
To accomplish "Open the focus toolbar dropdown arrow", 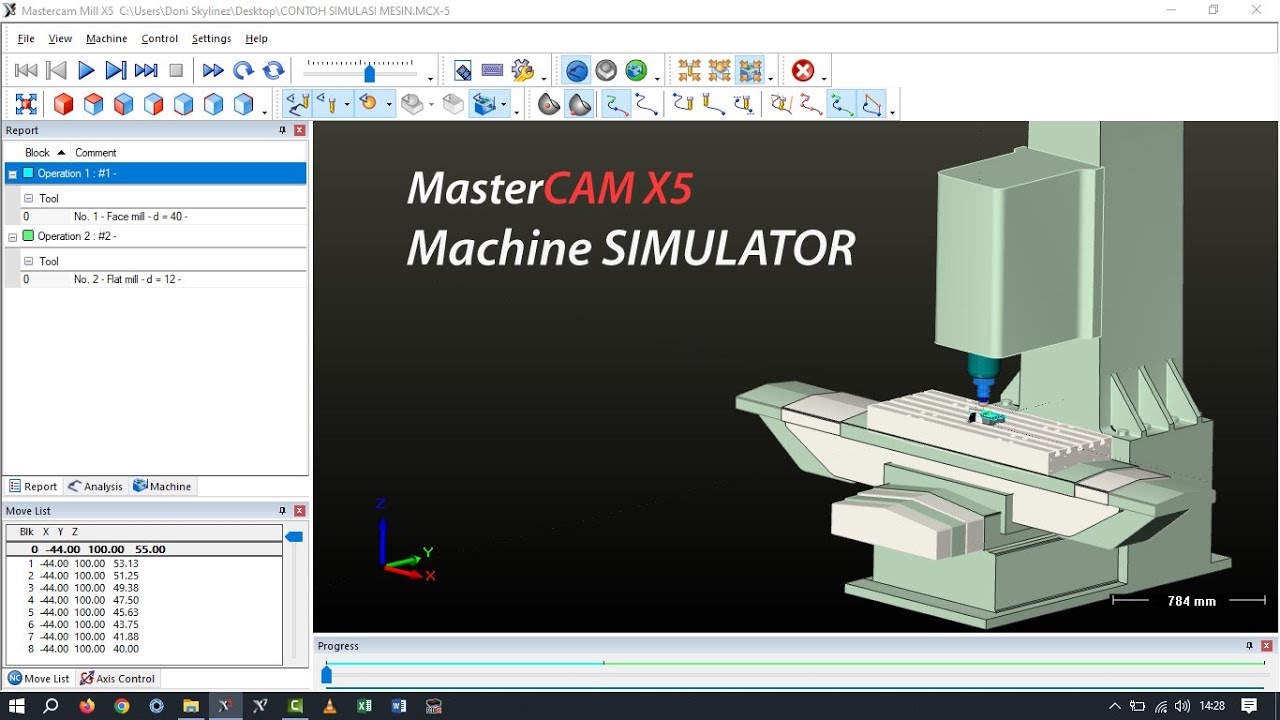I will [771, 78].
